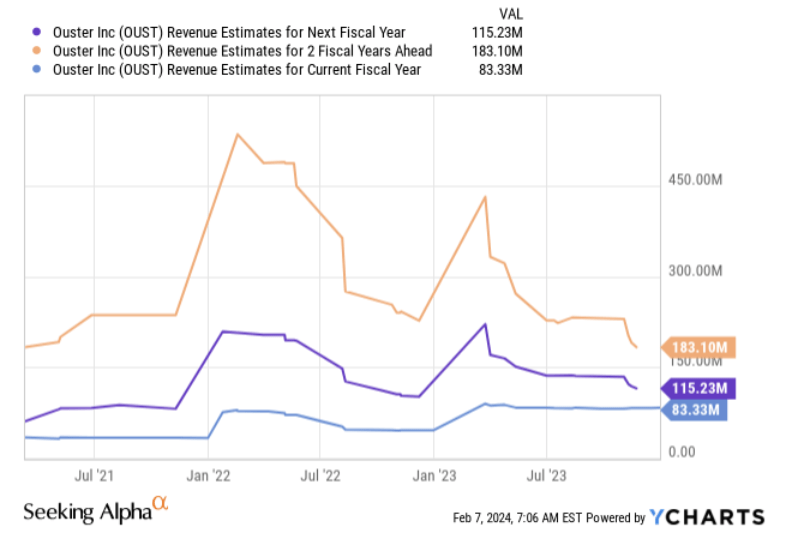This screenshot has width=803, height=533.
Task: Click the 450.00M y-axis label
Action: pyautogui.click(x=695, y=180)
